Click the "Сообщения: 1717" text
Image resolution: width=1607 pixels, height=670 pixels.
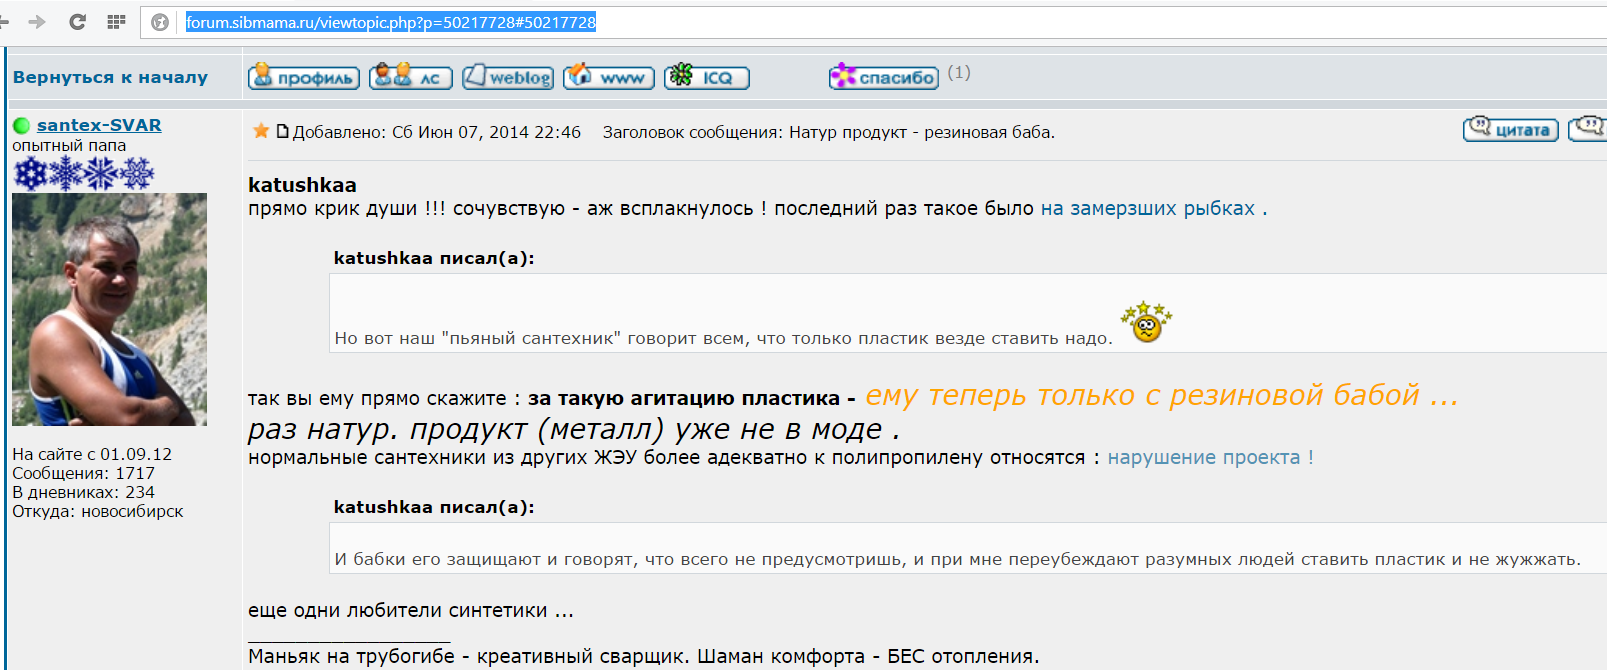pos(83,473)
